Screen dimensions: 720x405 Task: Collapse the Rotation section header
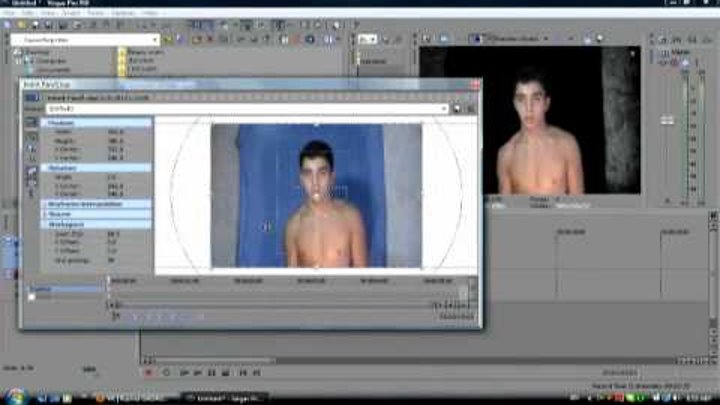pyautogui.click(x=96, y=168)
